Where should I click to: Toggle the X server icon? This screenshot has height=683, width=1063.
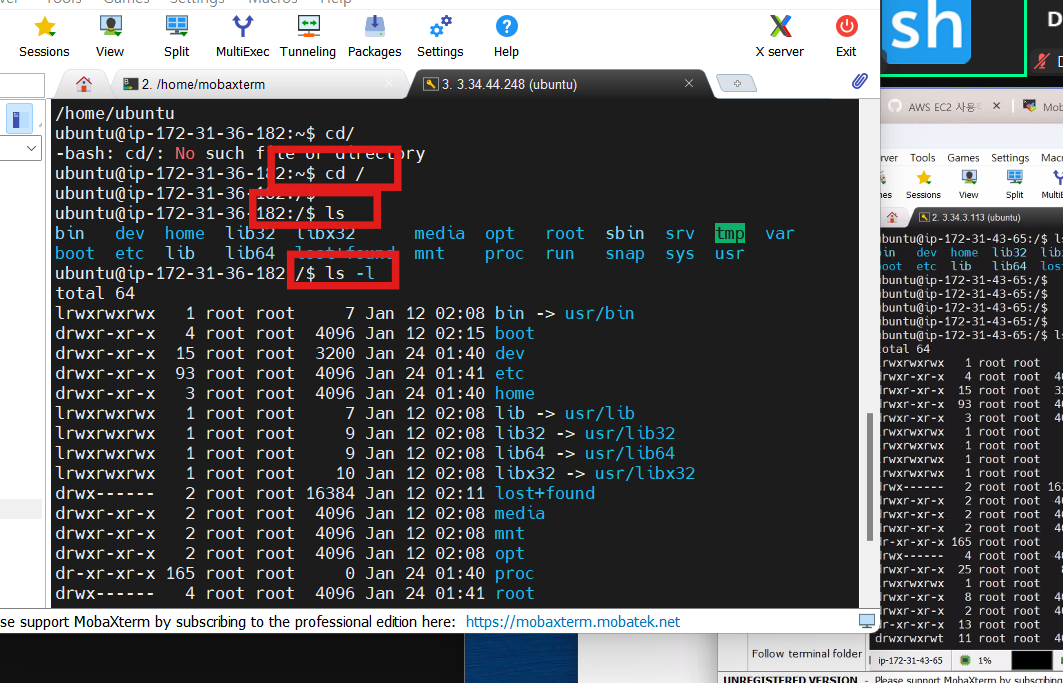point(780,37)
